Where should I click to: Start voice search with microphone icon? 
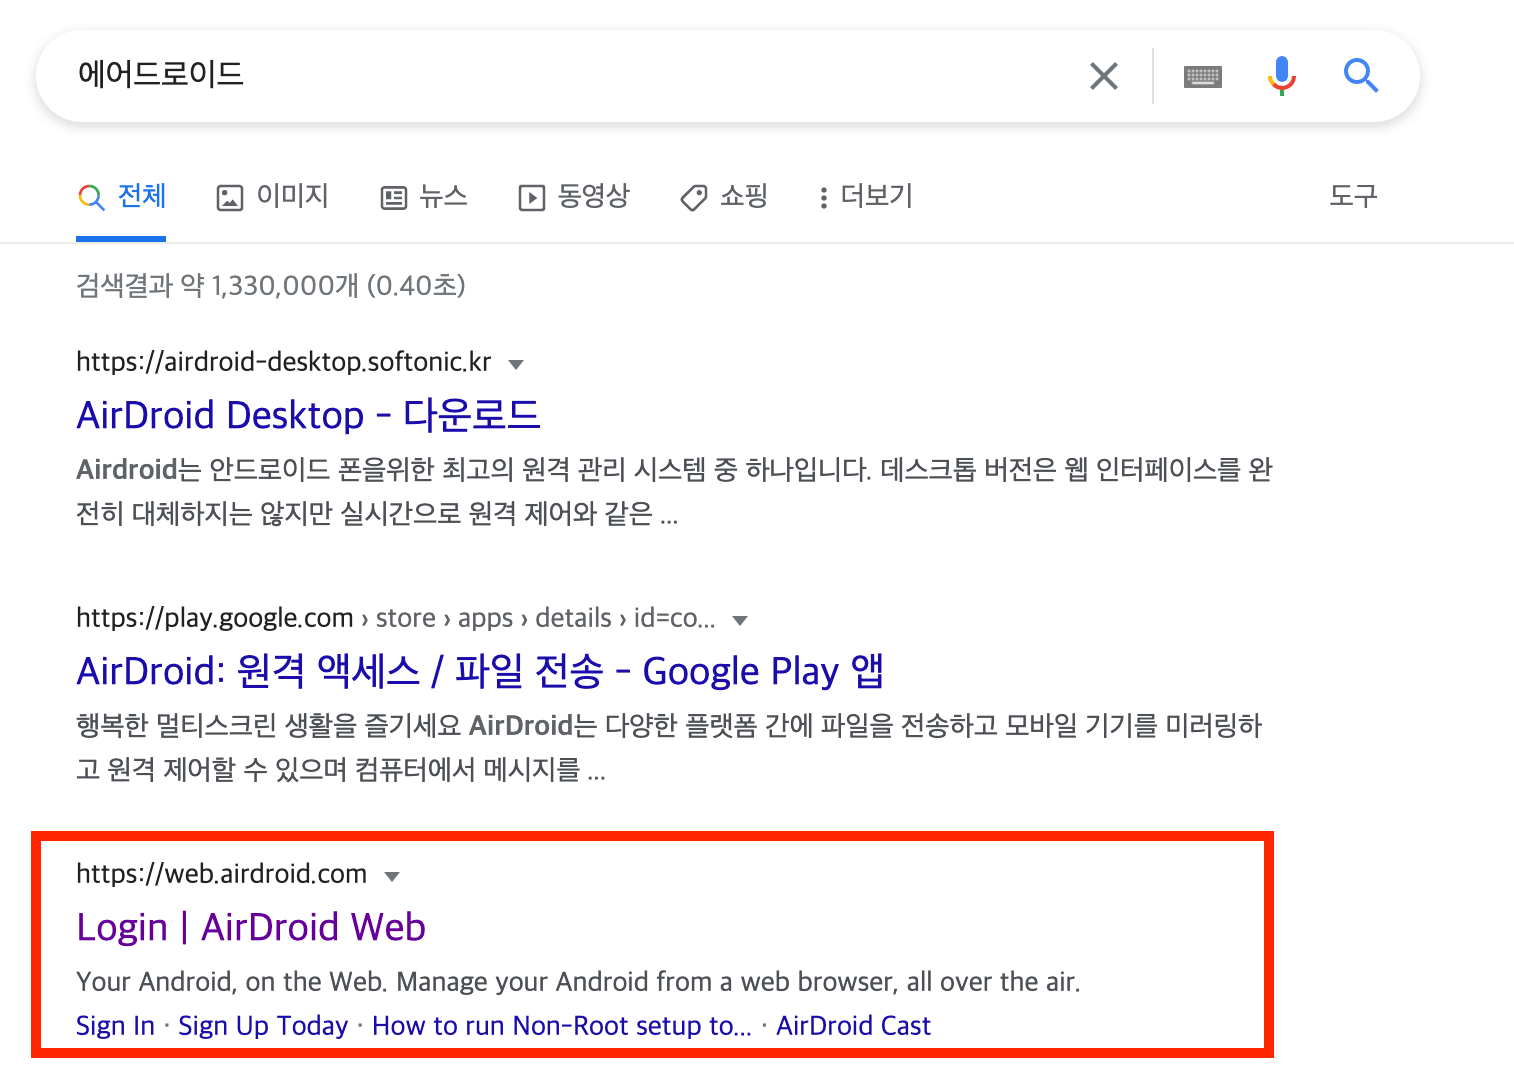pos(1281,76)
